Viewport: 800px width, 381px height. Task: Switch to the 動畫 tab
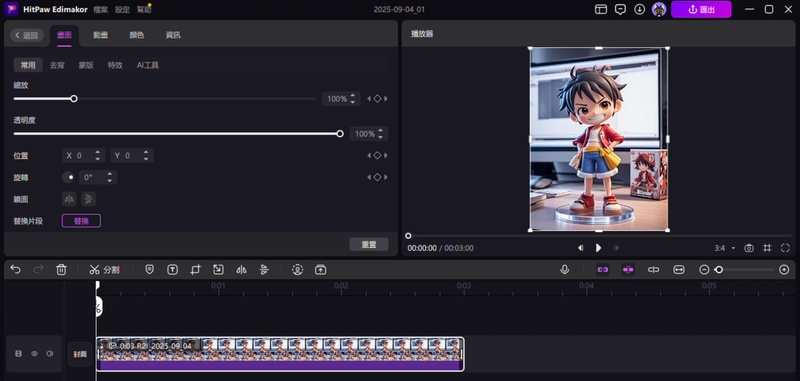pyautogui.click(x=101, y=35)
